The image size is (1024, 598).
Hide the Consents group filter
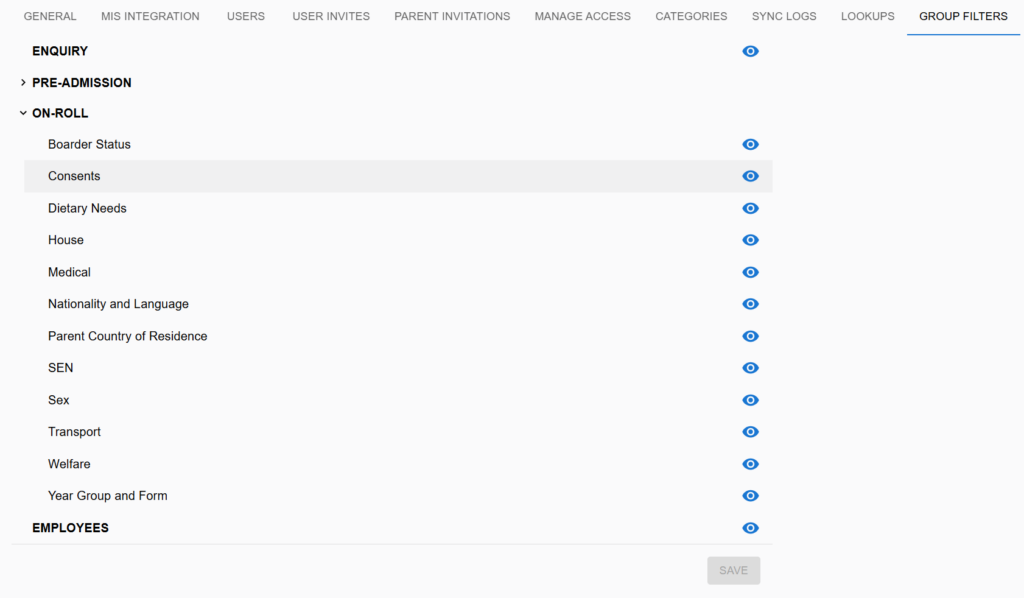[x=750, y=176]
